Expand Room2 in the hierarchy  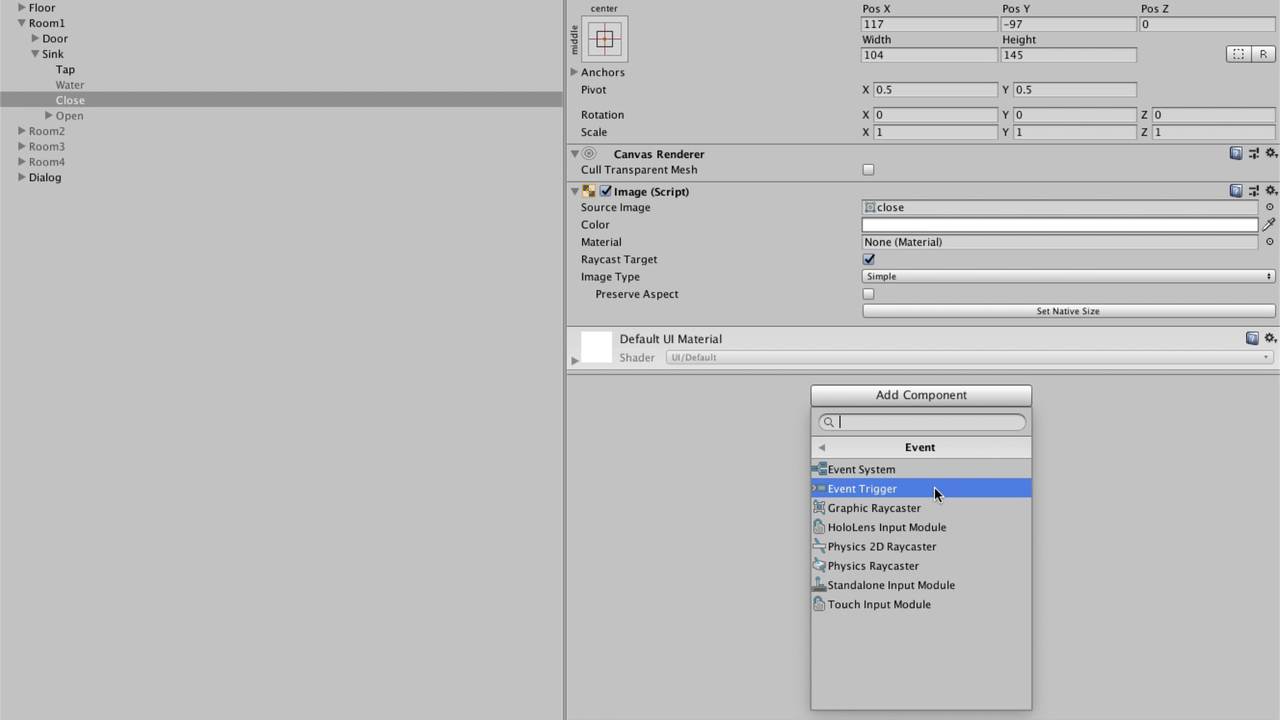[21, 131]
